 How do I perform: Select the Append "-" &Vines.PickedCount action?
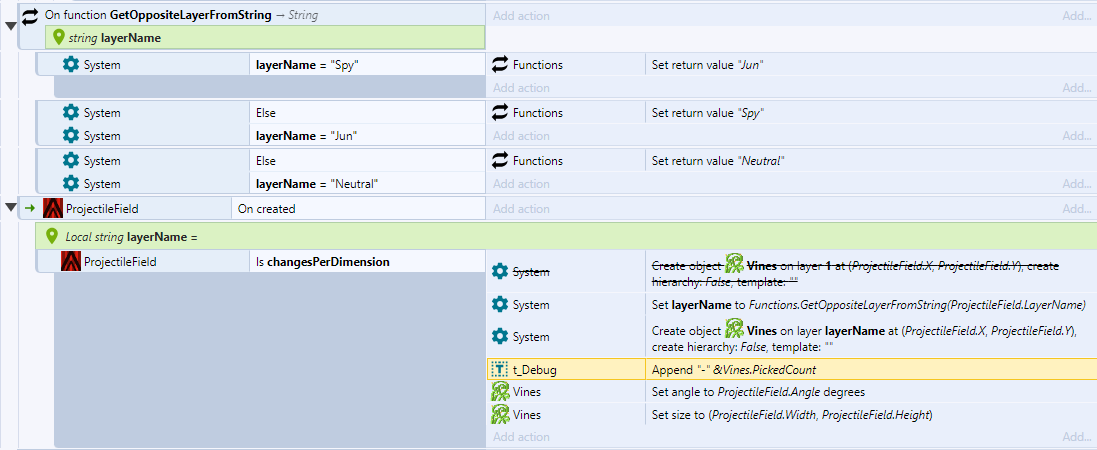pos(870,369)
